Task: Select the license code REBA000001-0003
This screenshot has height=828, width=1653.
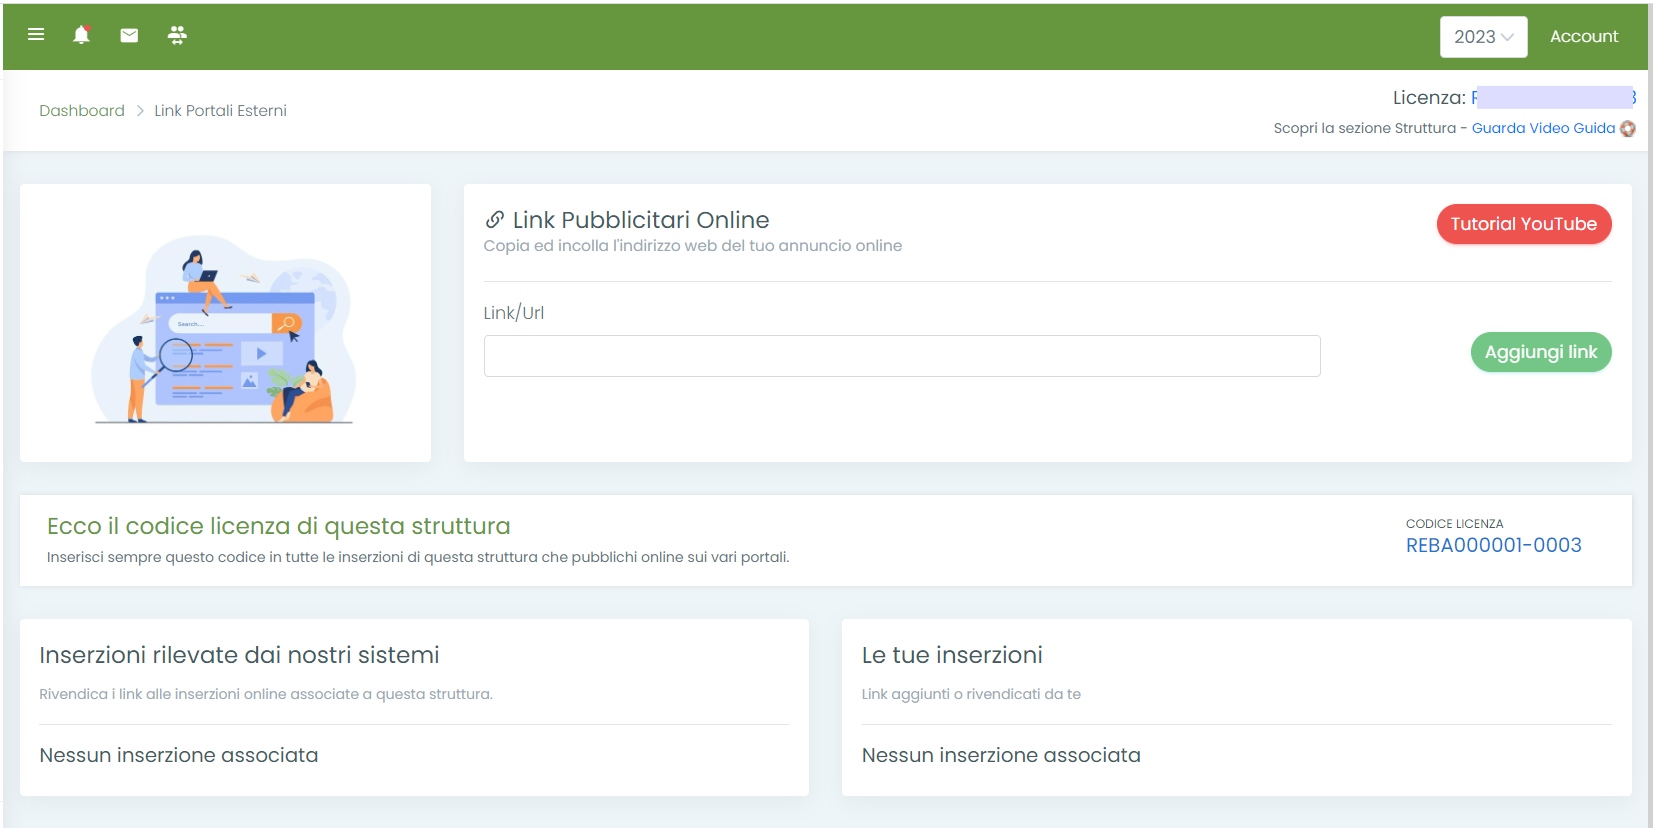Action: click(1493, 545)
